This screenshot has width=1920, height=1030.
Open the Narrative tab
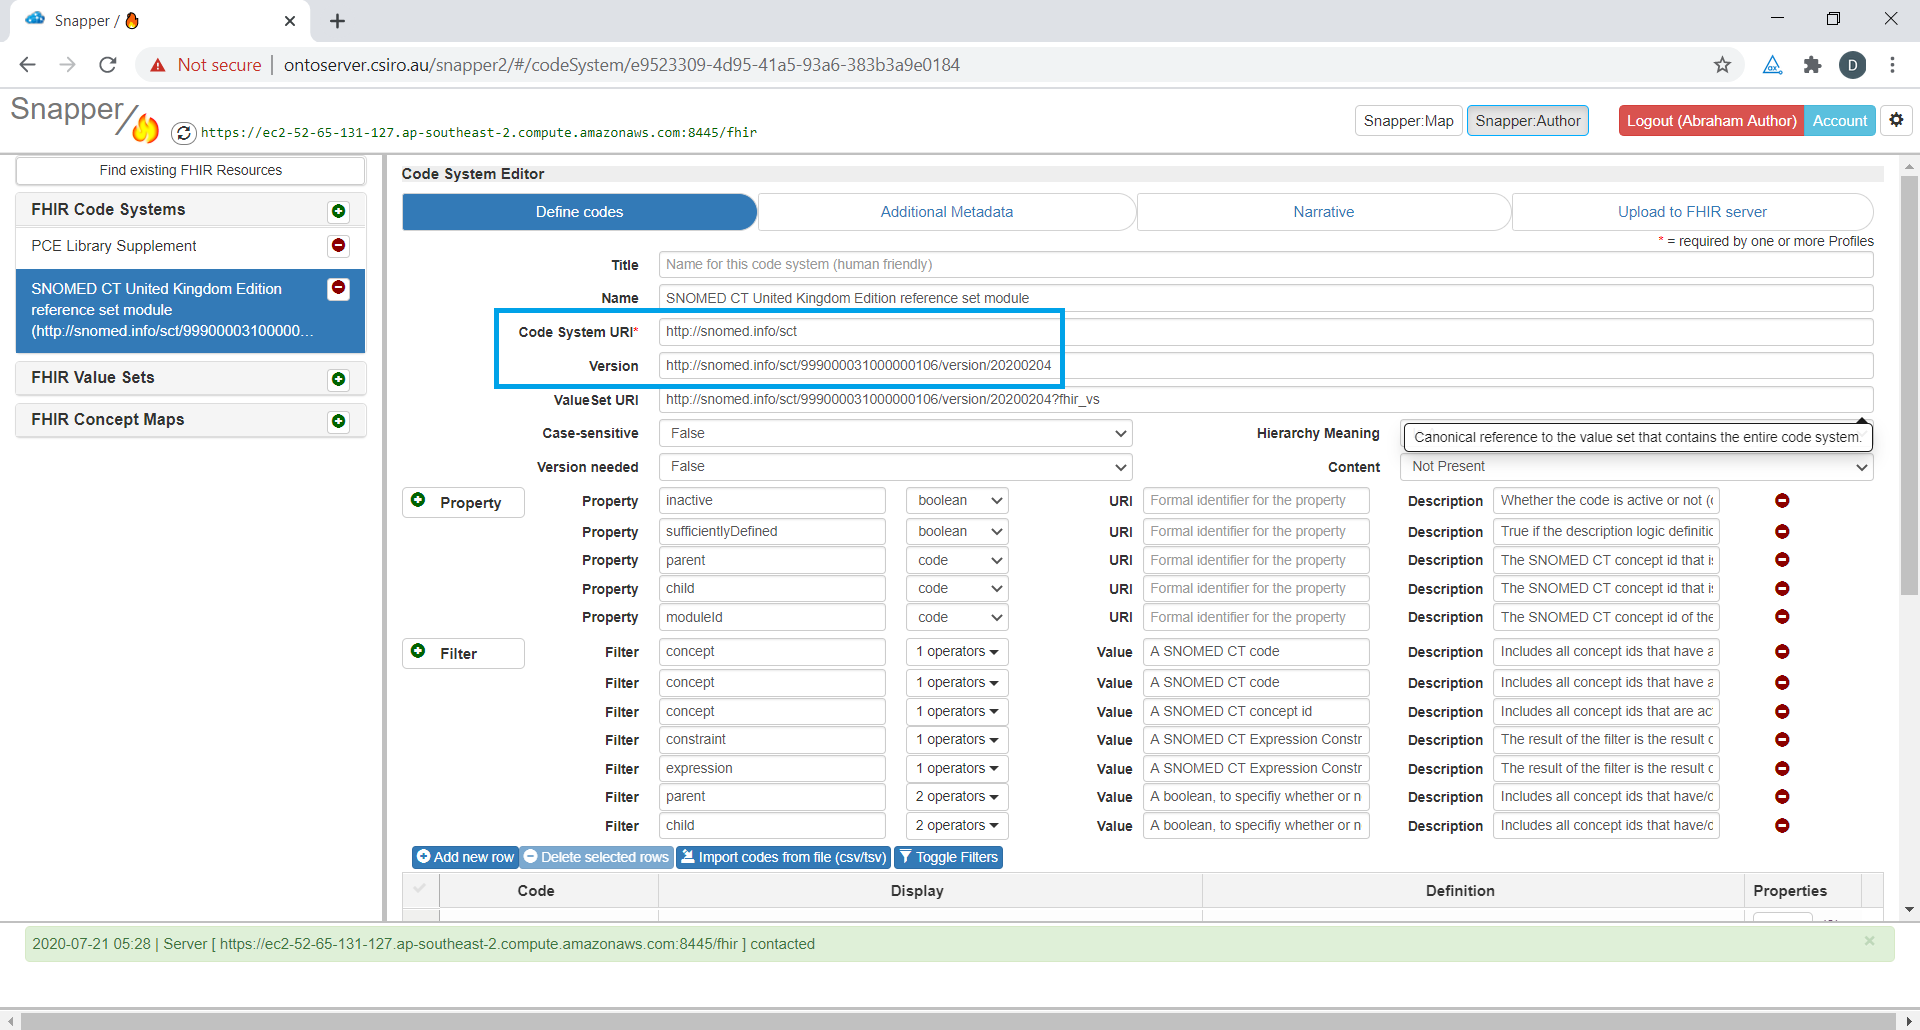pyautogui.click(x=1323, y=212)
